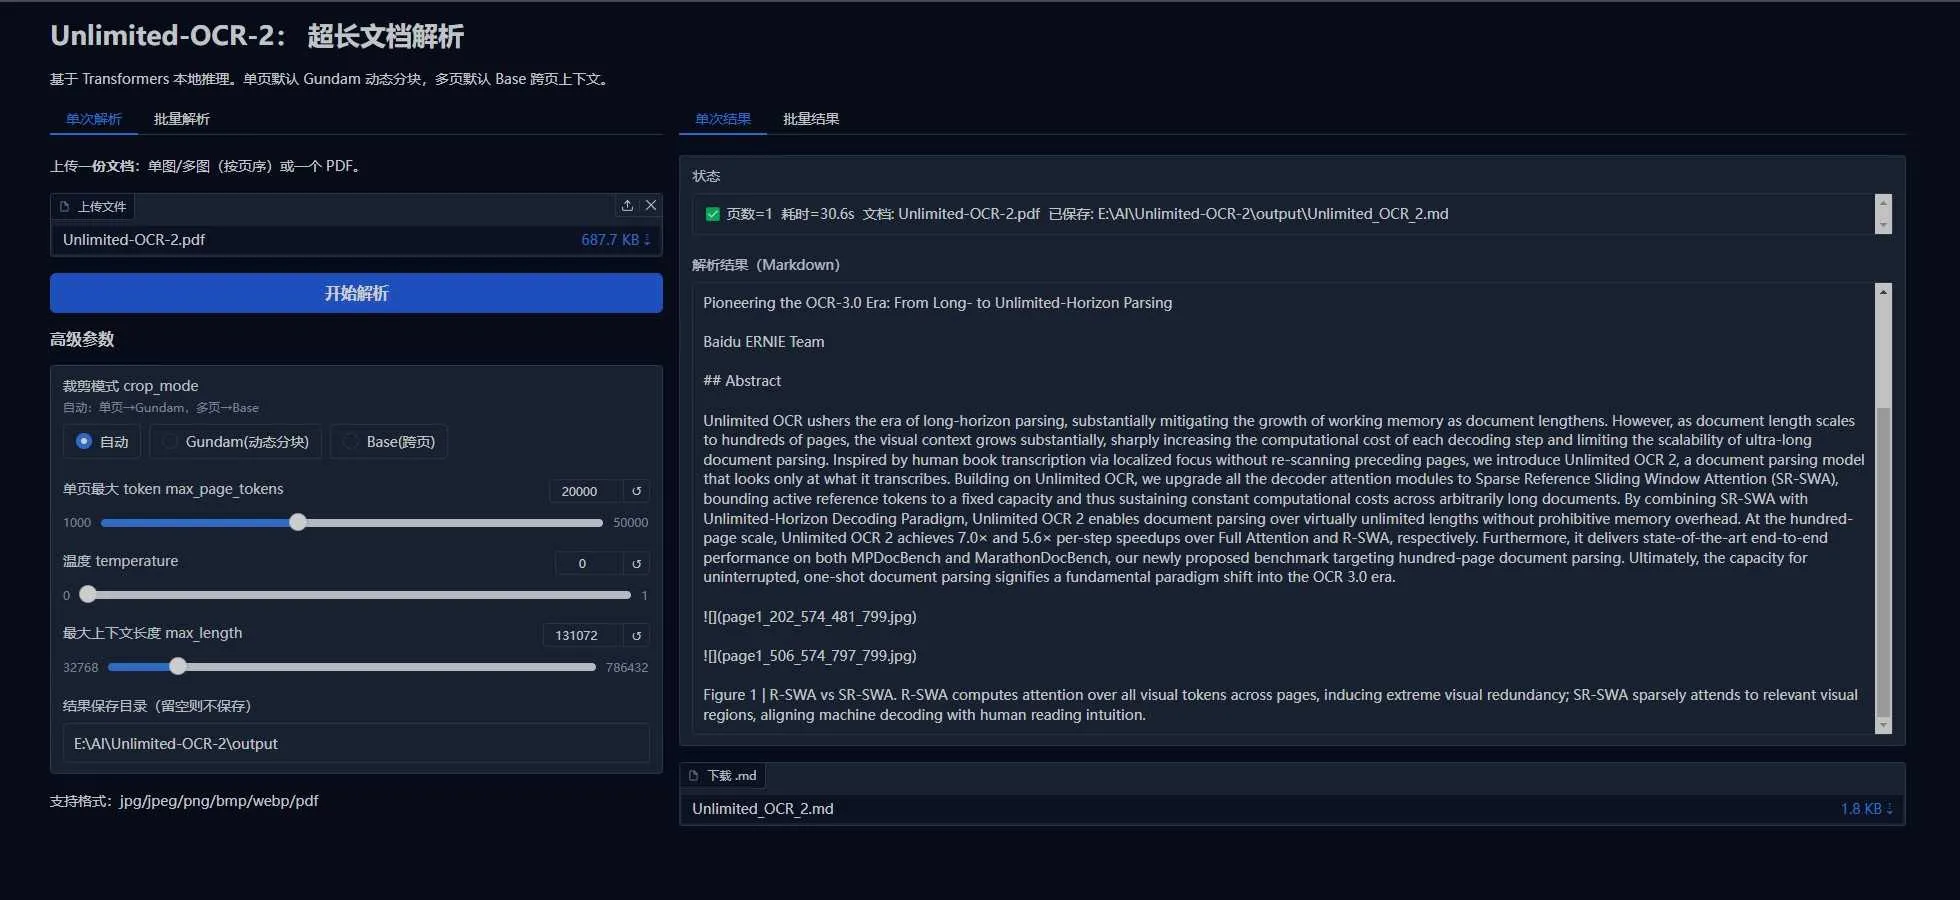
Task: Switch to 批量解析 tab
Action: [182, 119]
